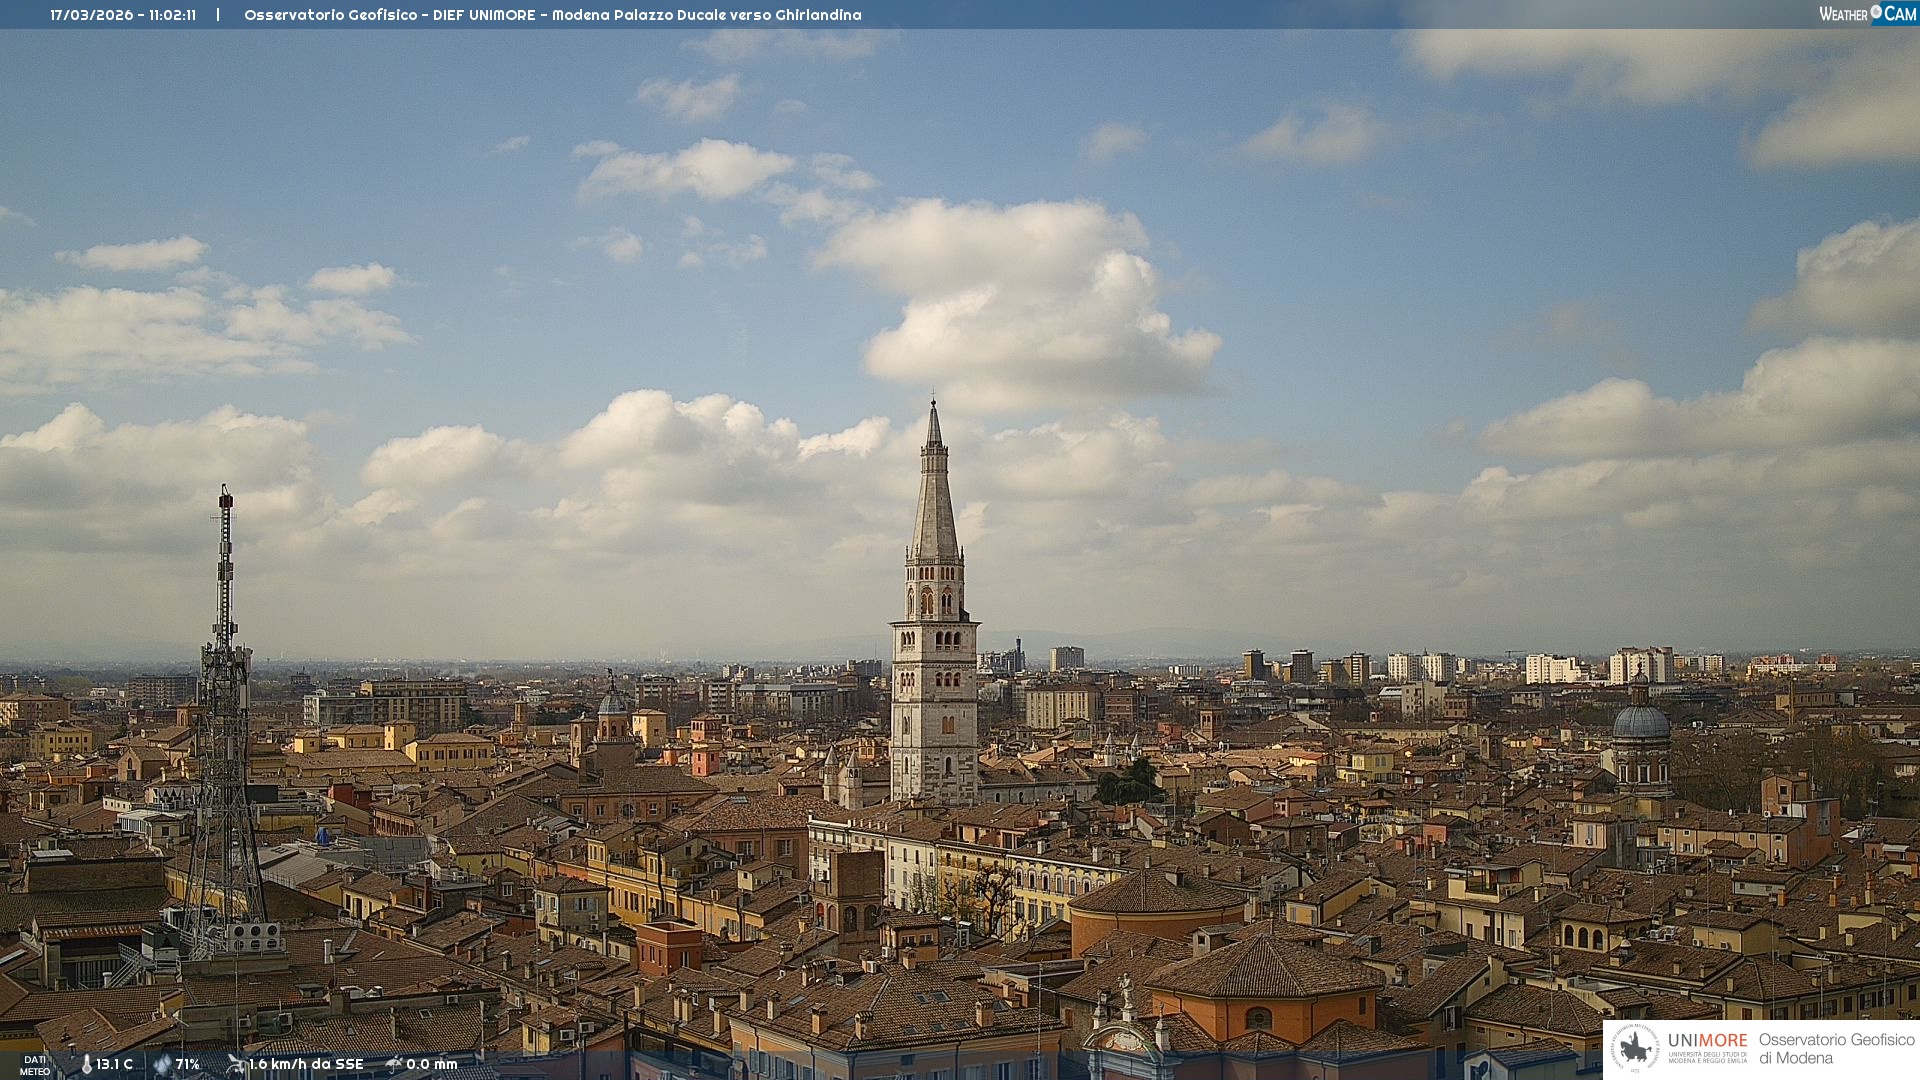1920x1080 pixels.
Task: Click the 71% humidity value
Action: (x=188, y=1064)
